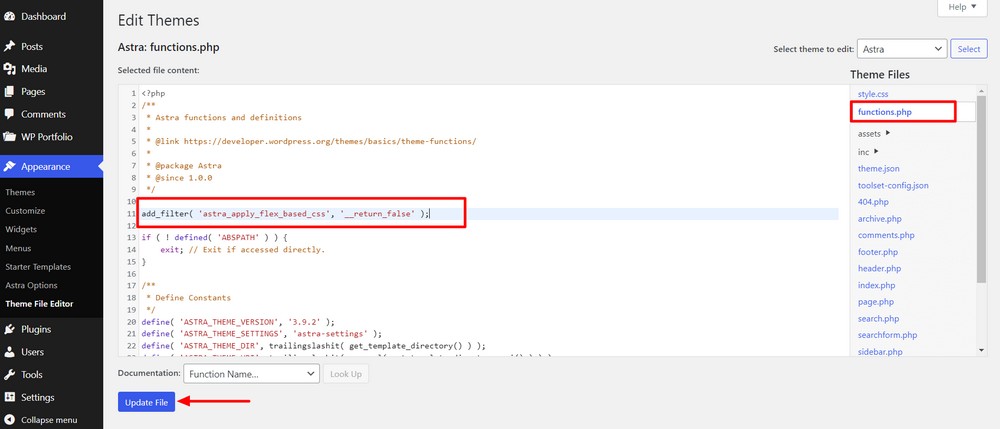Open Starter Templates submenu link
Image resolution: width=1000 pixels, height=429 pixels.
pos(38,267)
